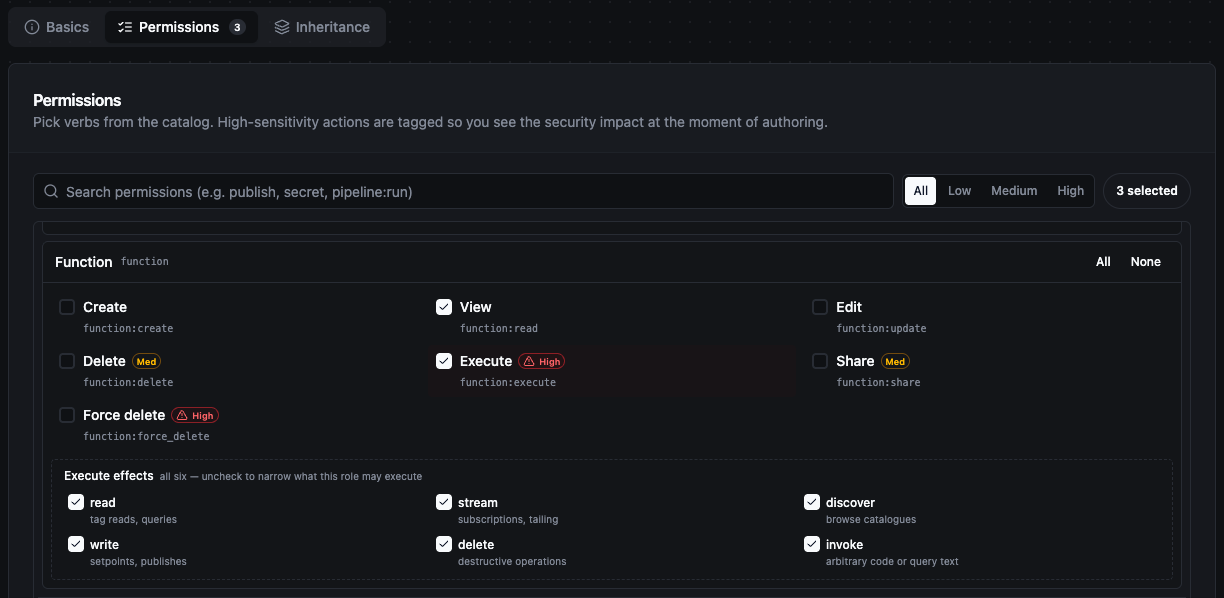The height and width of the screenshot is (598, 1224).
Task: Click the function:create code text
Action: (x=128, y=328)
